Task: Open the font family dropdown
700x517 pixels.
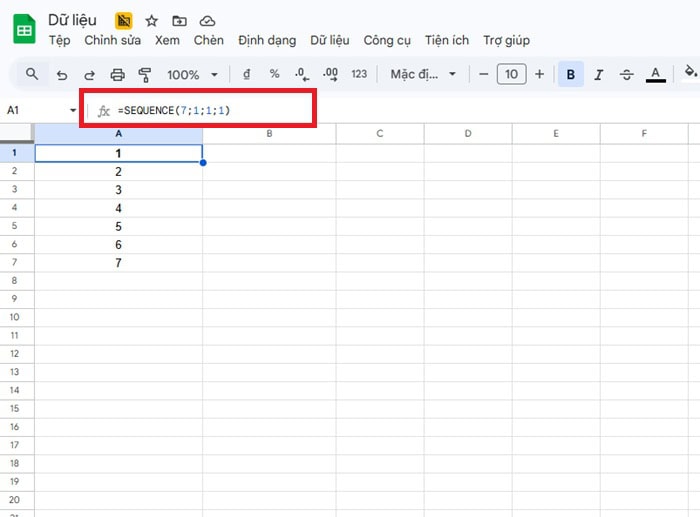Action: pyautogui.click(x=422, y=74)
